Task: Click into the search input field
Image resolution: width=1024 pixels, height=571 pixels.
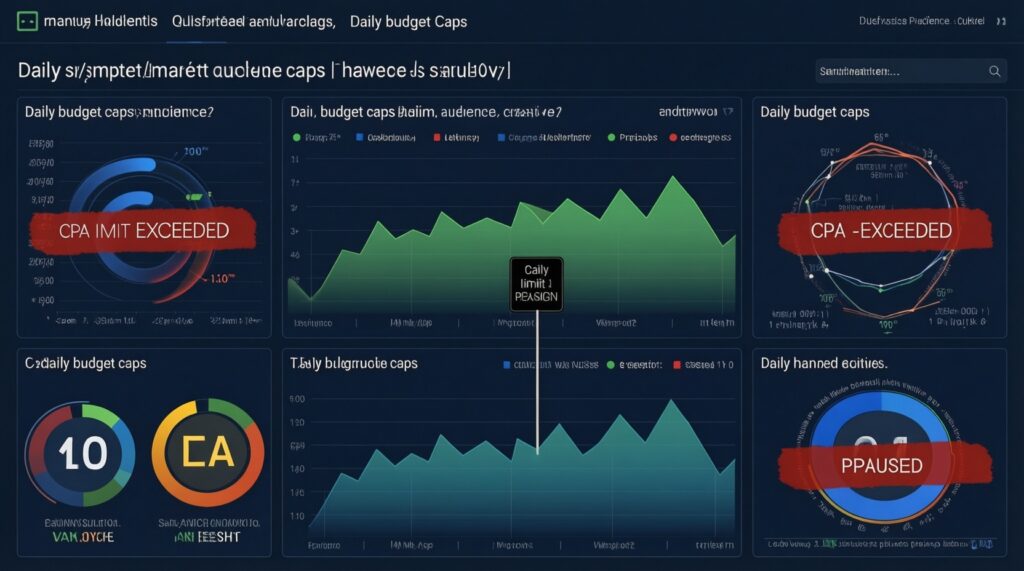Action: [898, 72]
